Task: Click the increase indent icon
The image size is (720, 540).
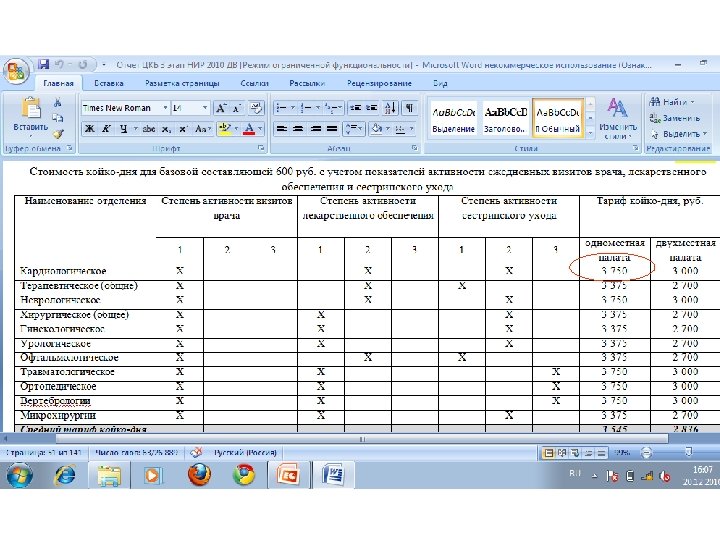Action: click(x=371, y=108)
